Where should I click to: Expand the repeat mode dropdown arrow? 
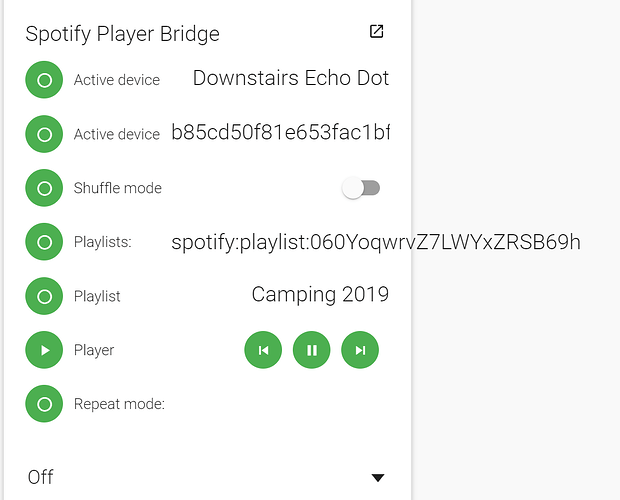[378, 478]
